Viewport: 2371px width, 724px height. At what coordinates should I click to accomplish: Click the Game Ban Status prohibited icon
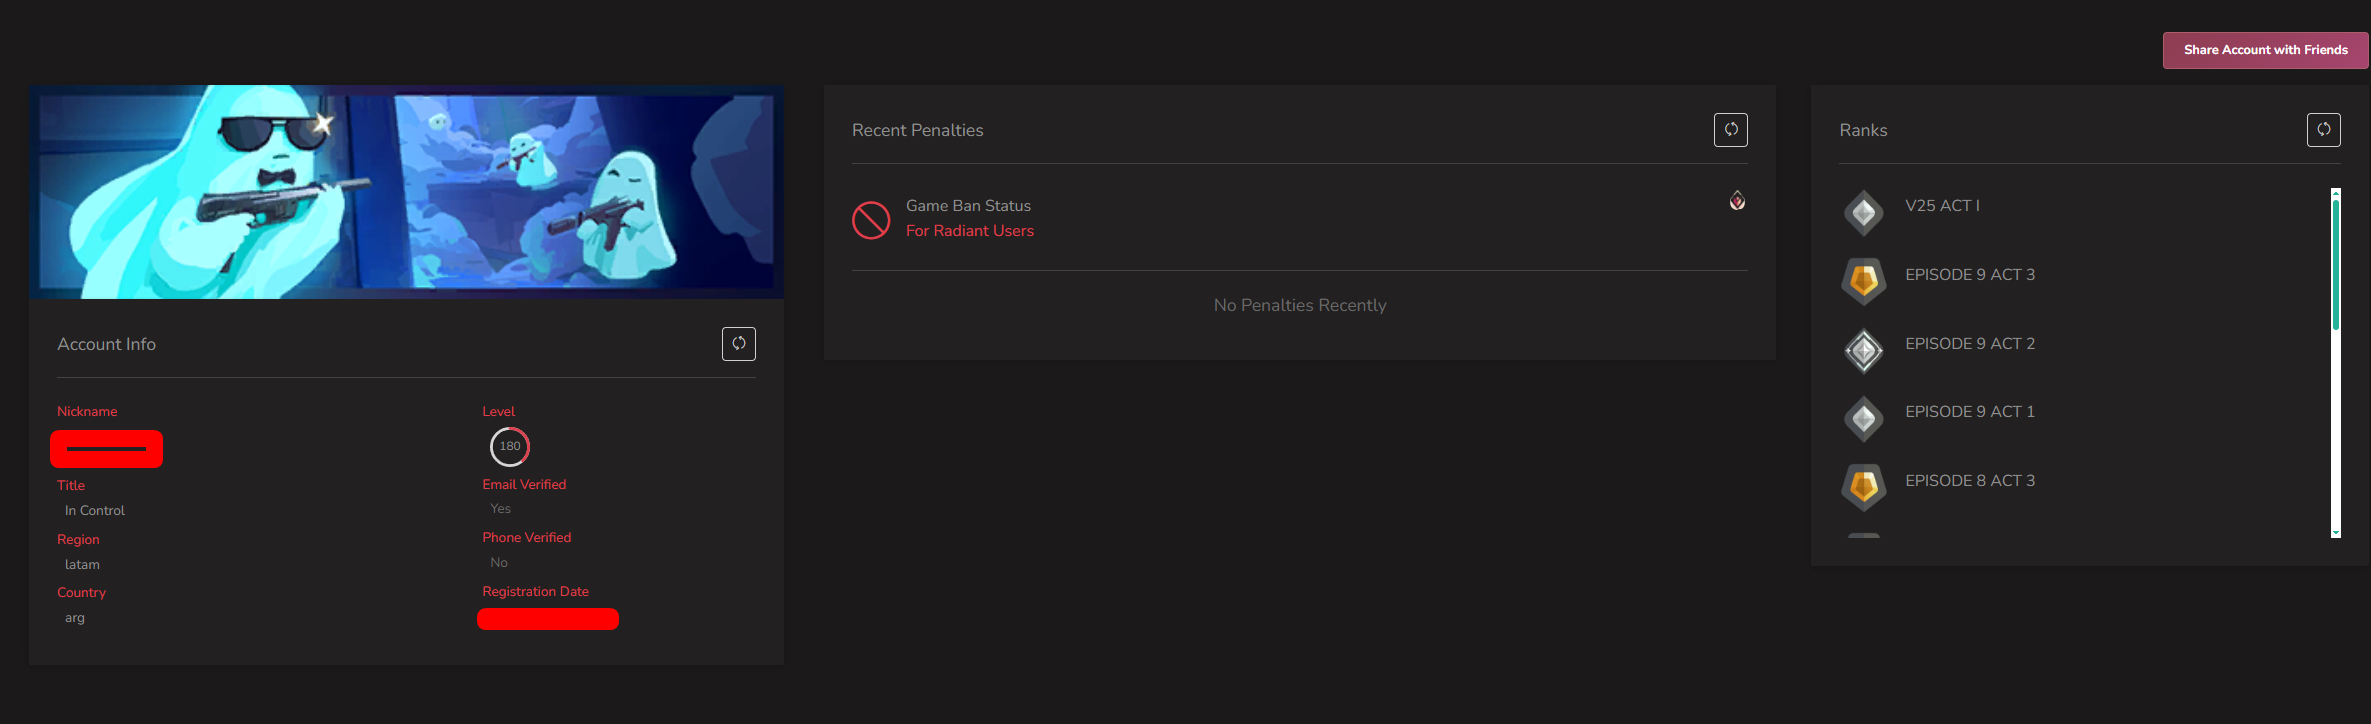[x=871, y=220]
